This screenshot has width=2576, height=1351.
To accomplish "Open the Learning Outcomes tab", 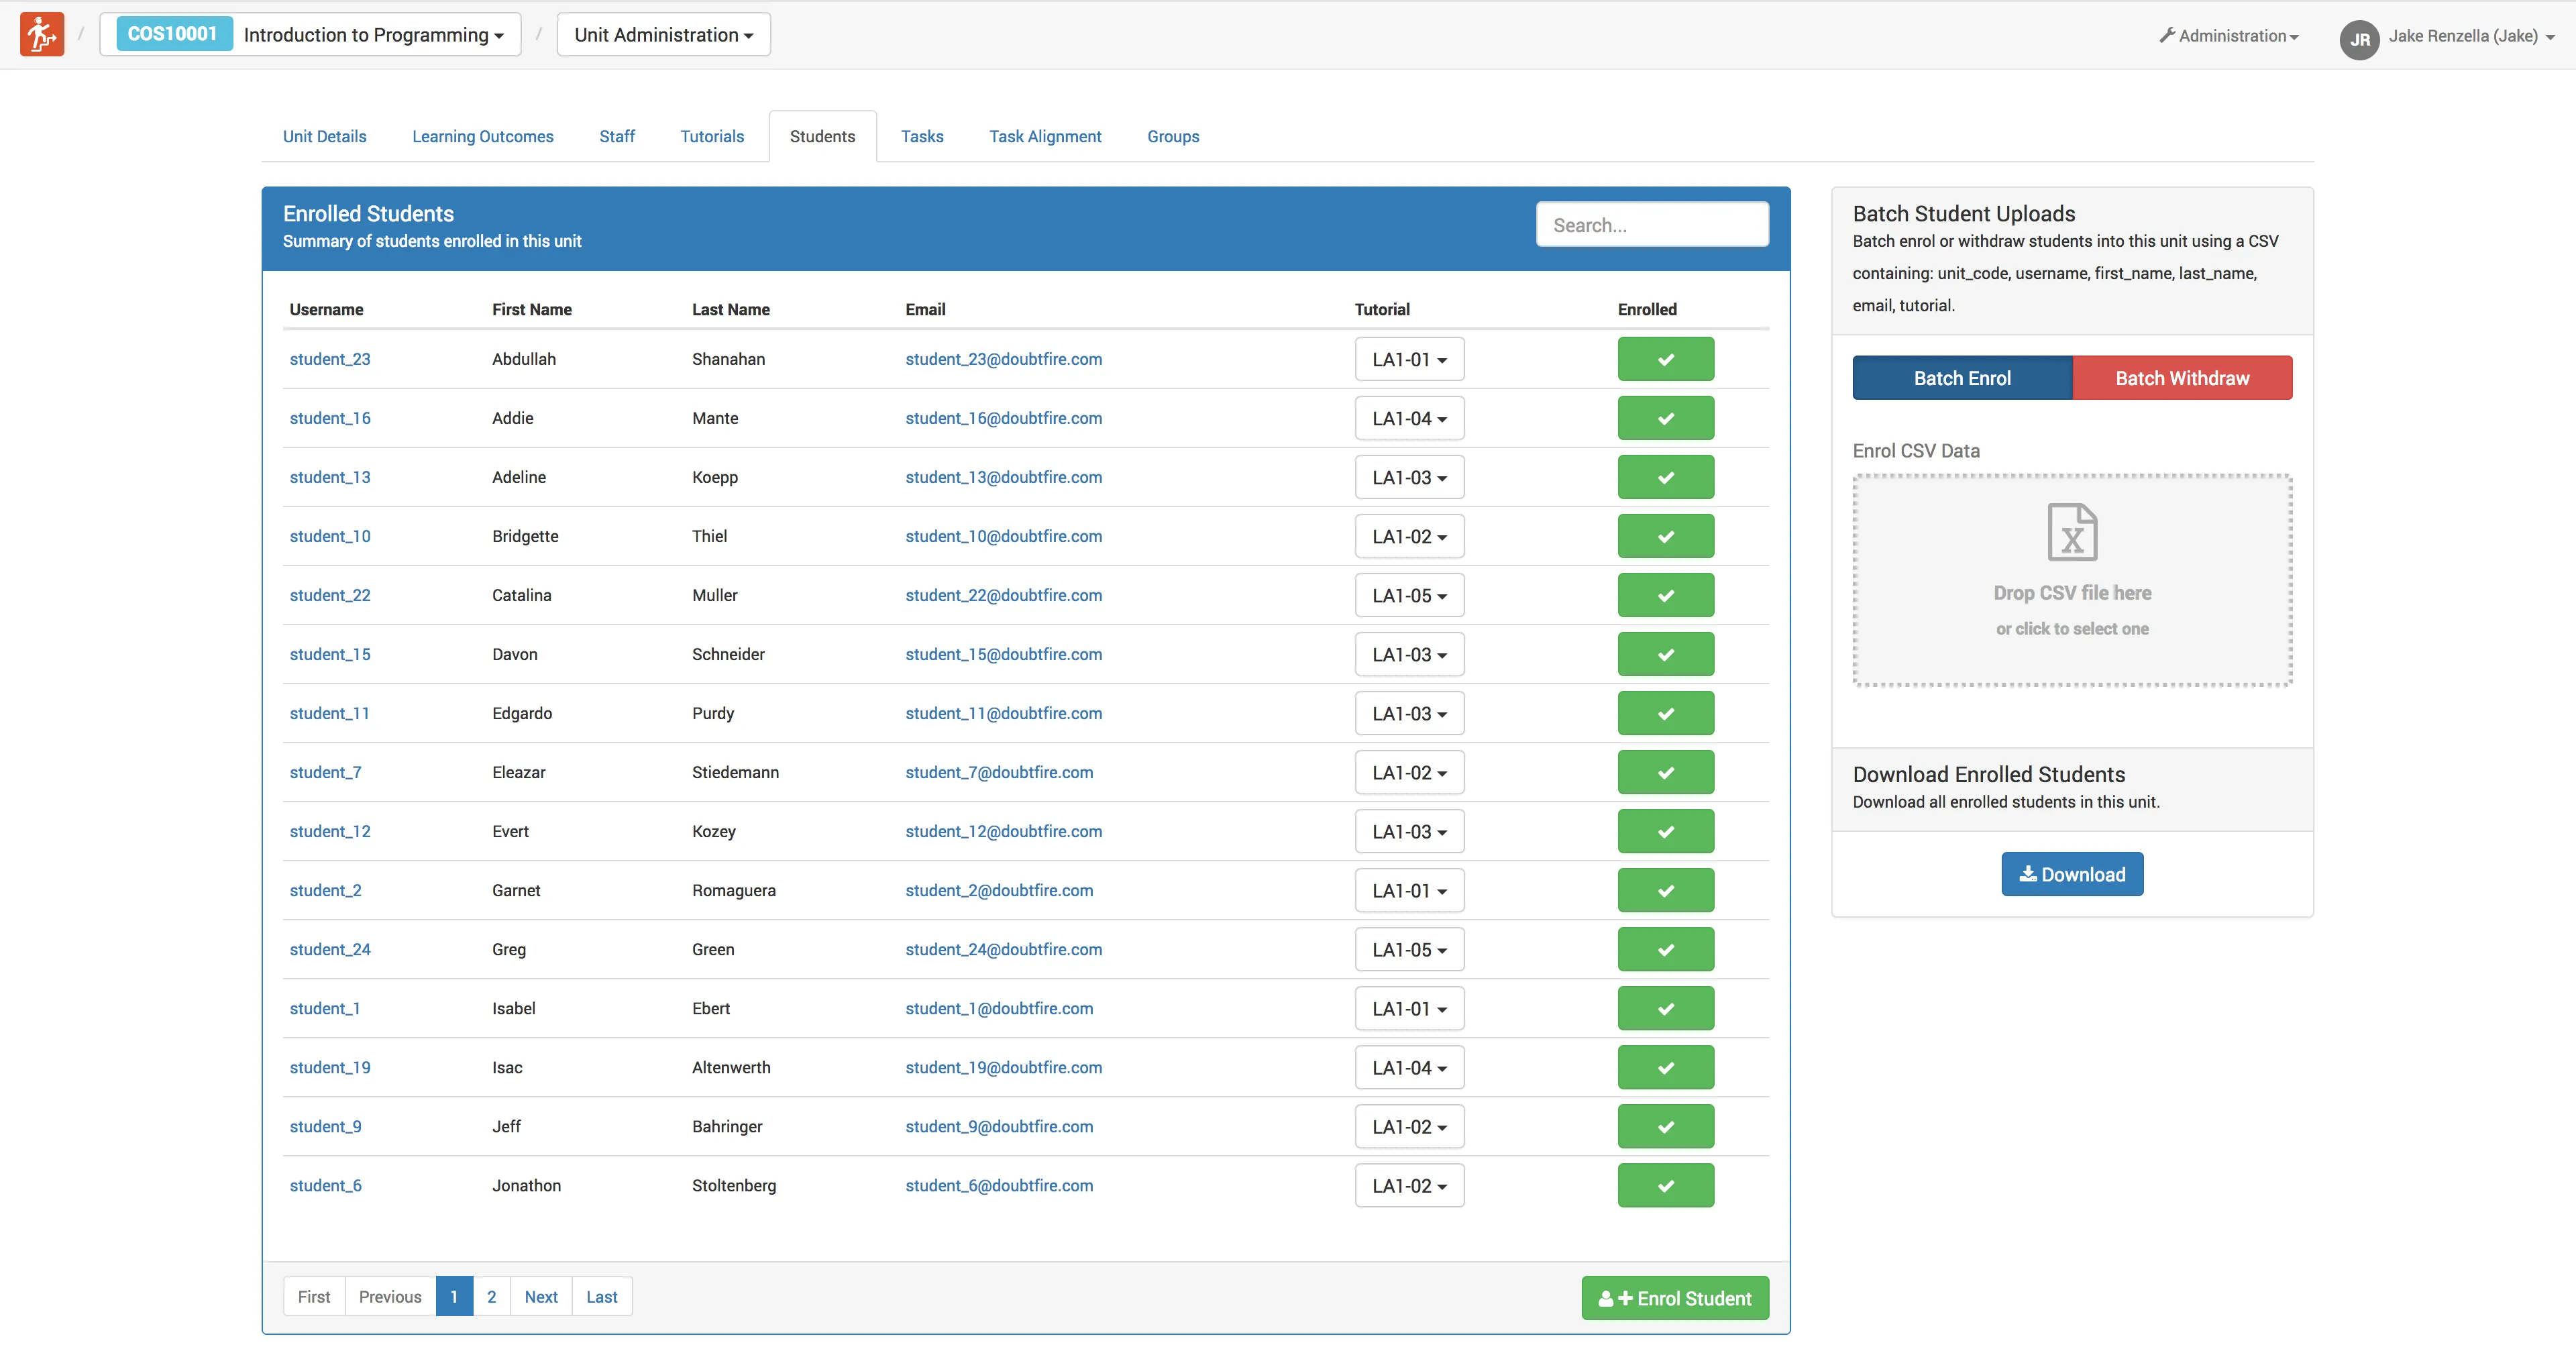I will [482, 136].
